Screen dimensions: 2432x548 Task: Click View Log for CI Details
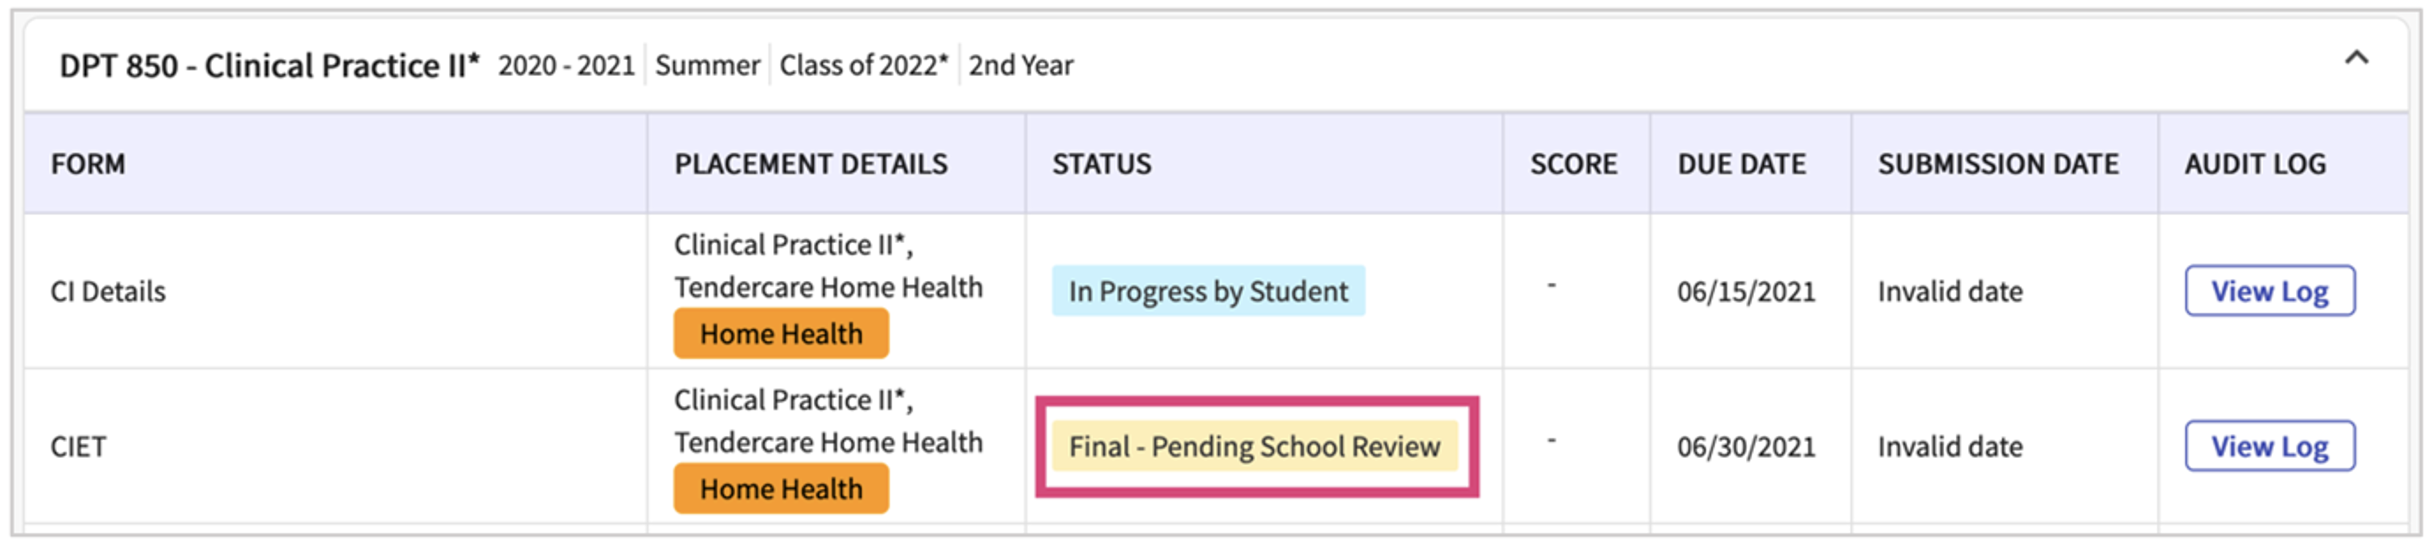coord(2269,291)
